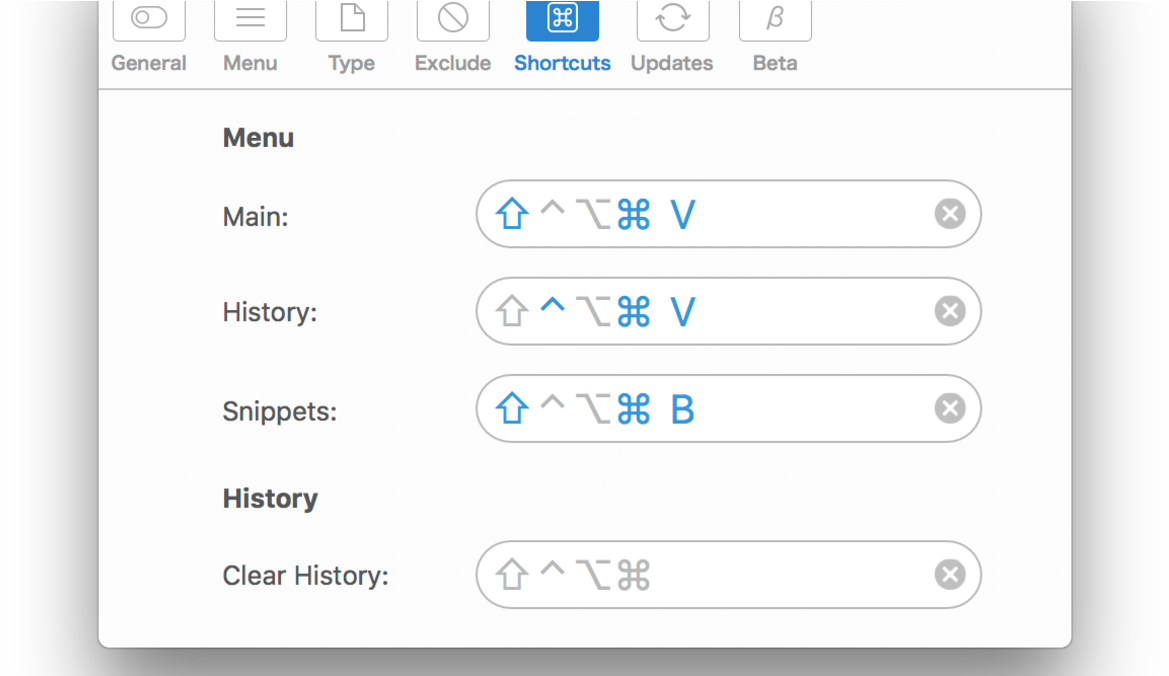Toggle Shift modifier in Main shortcut
This screenshot has height=676, width=1169.
click(x=512, y=214)
